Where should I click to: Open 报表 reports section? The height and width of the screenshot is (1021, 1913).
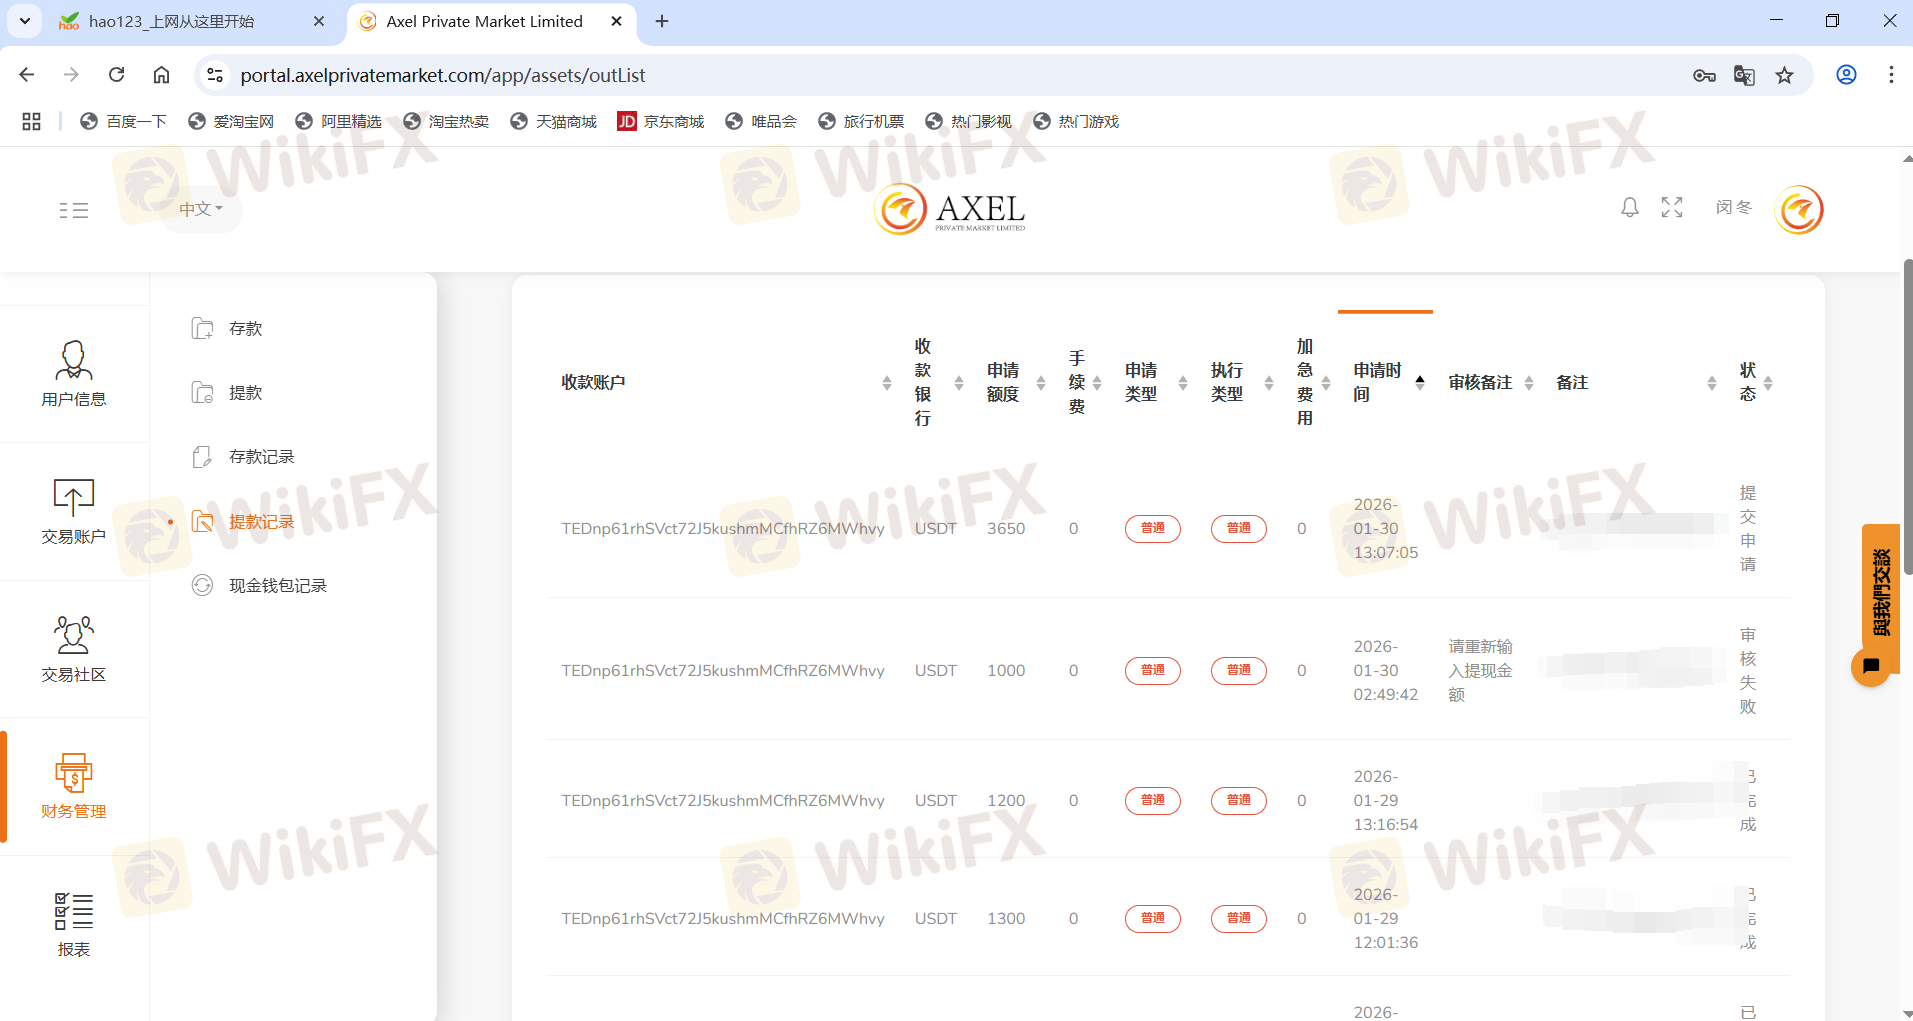coord(73,924)
